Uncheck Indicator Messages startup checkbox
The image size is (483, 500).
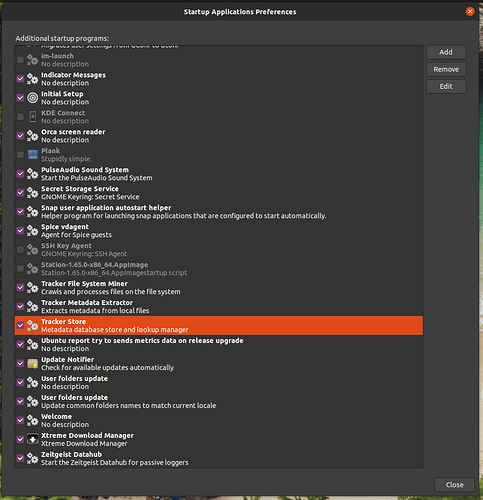pyautogui.click(x=20, y=79)
